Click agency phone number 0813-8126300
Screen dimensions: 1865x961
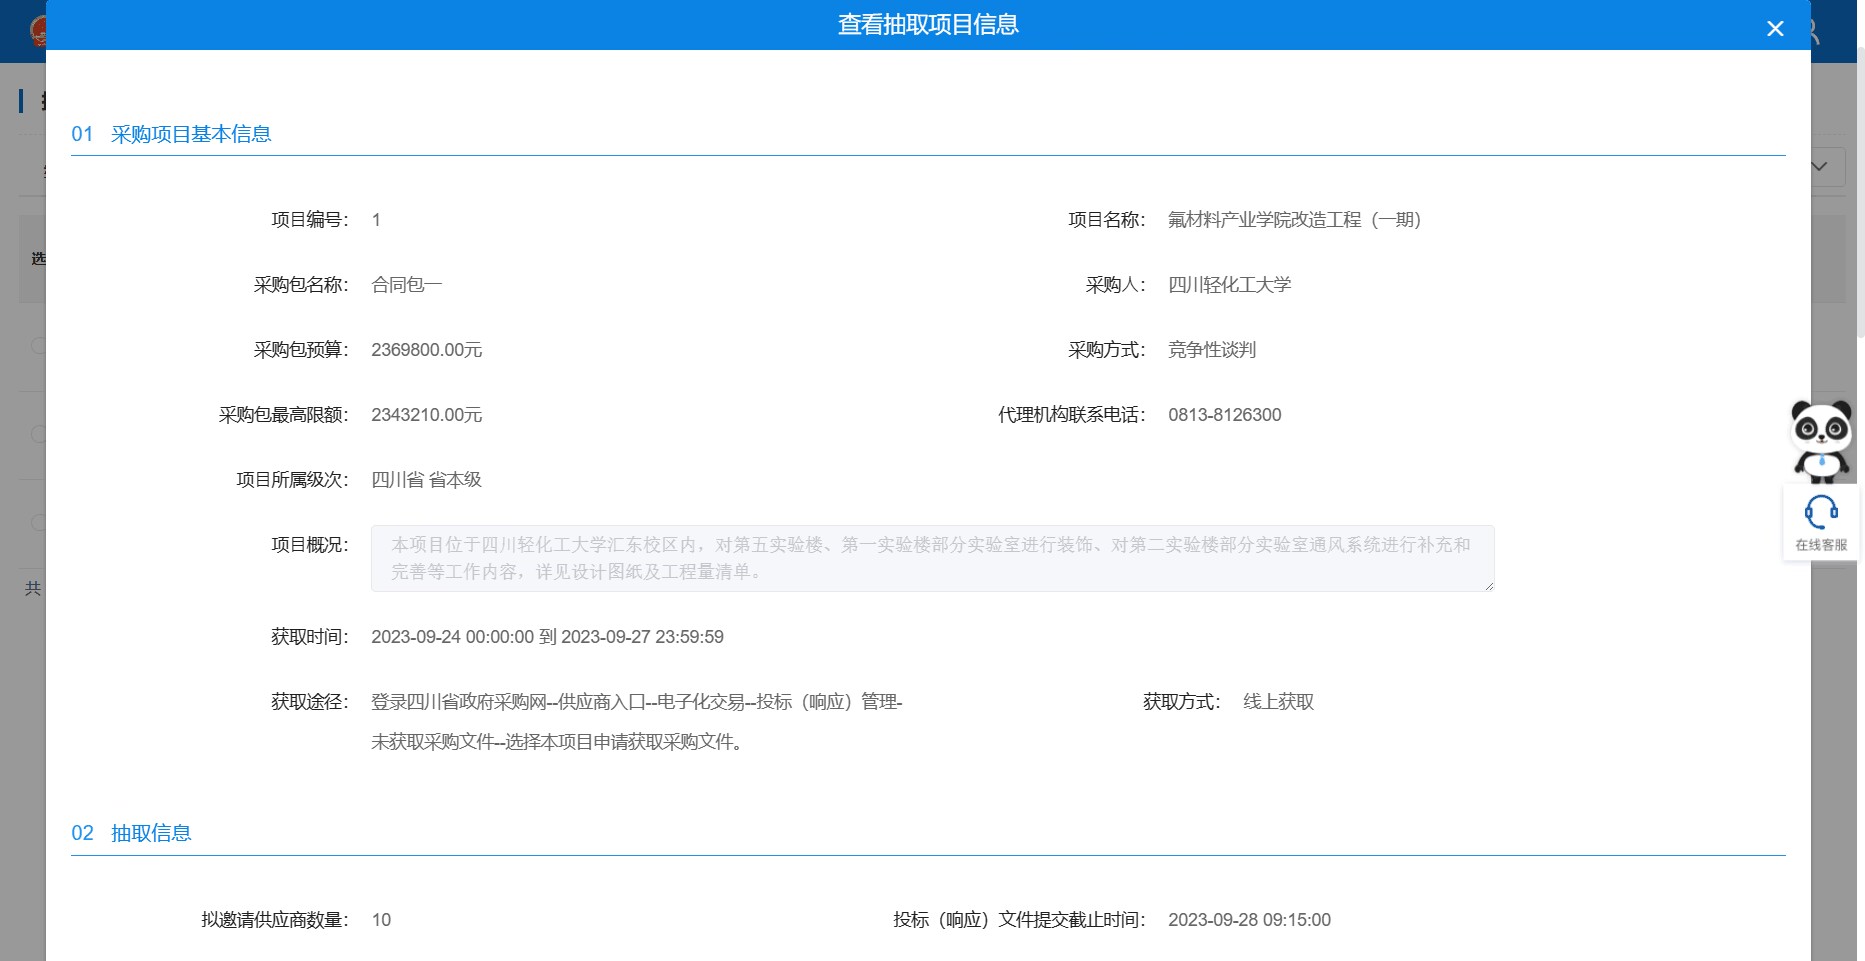1224,415
